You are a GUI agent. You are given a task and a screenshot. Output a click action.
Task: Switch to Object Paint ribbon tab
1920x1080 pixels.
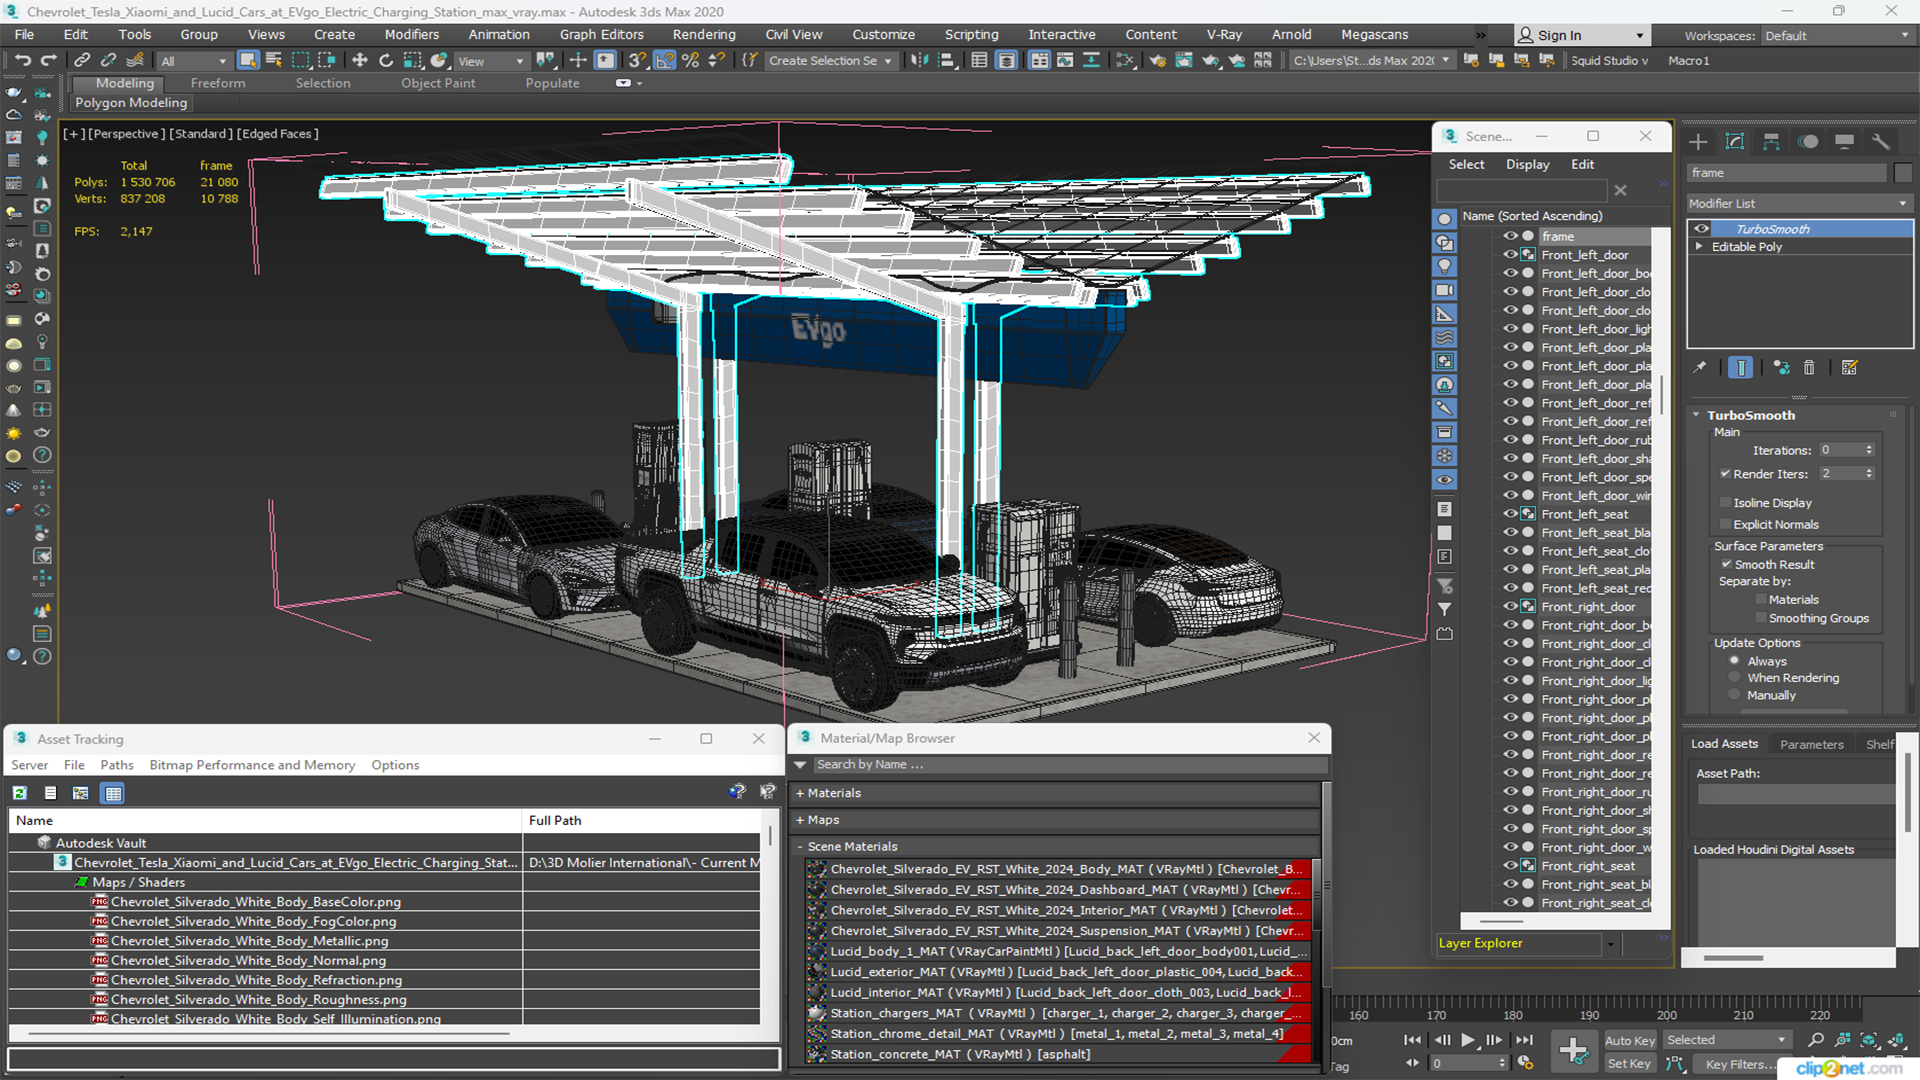[438, 83]
